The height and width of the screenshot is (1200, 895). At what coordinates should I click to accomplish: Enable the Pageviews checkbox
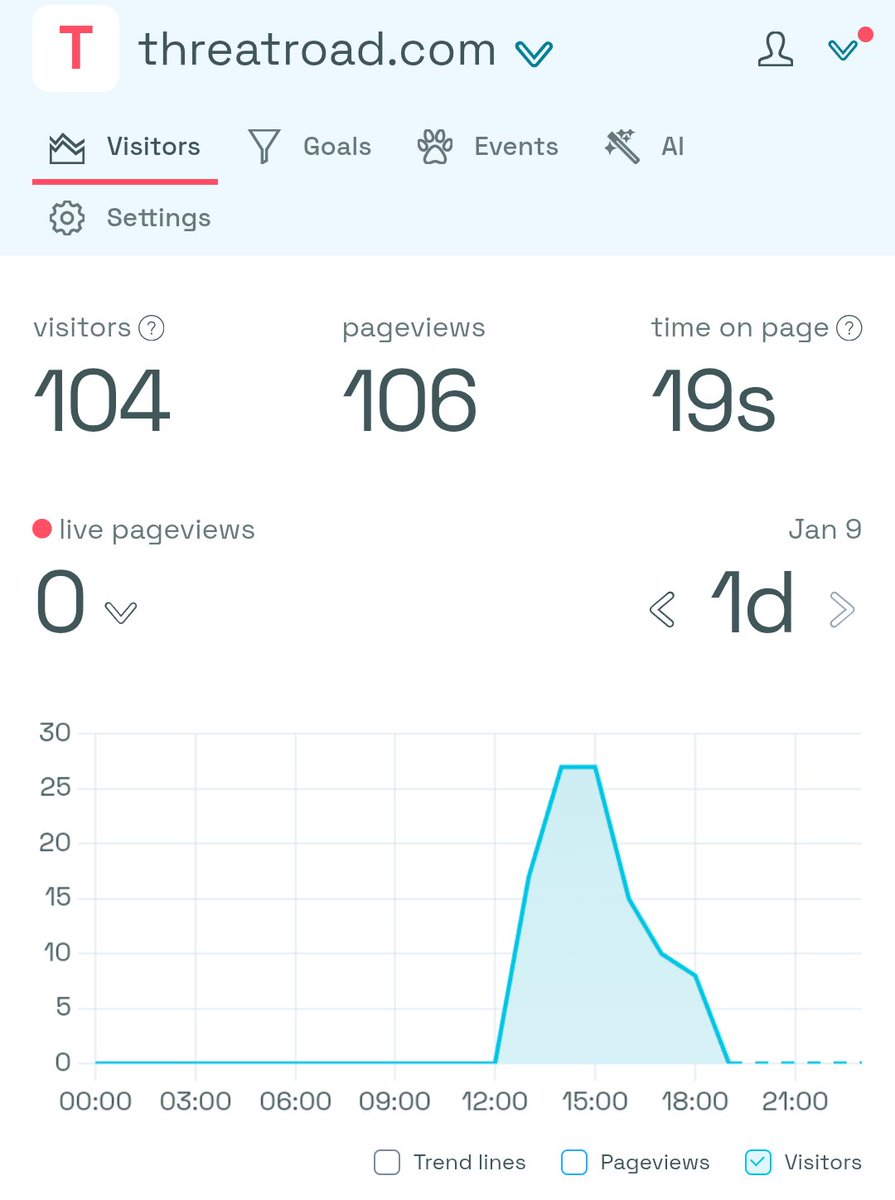point(574,1162)
